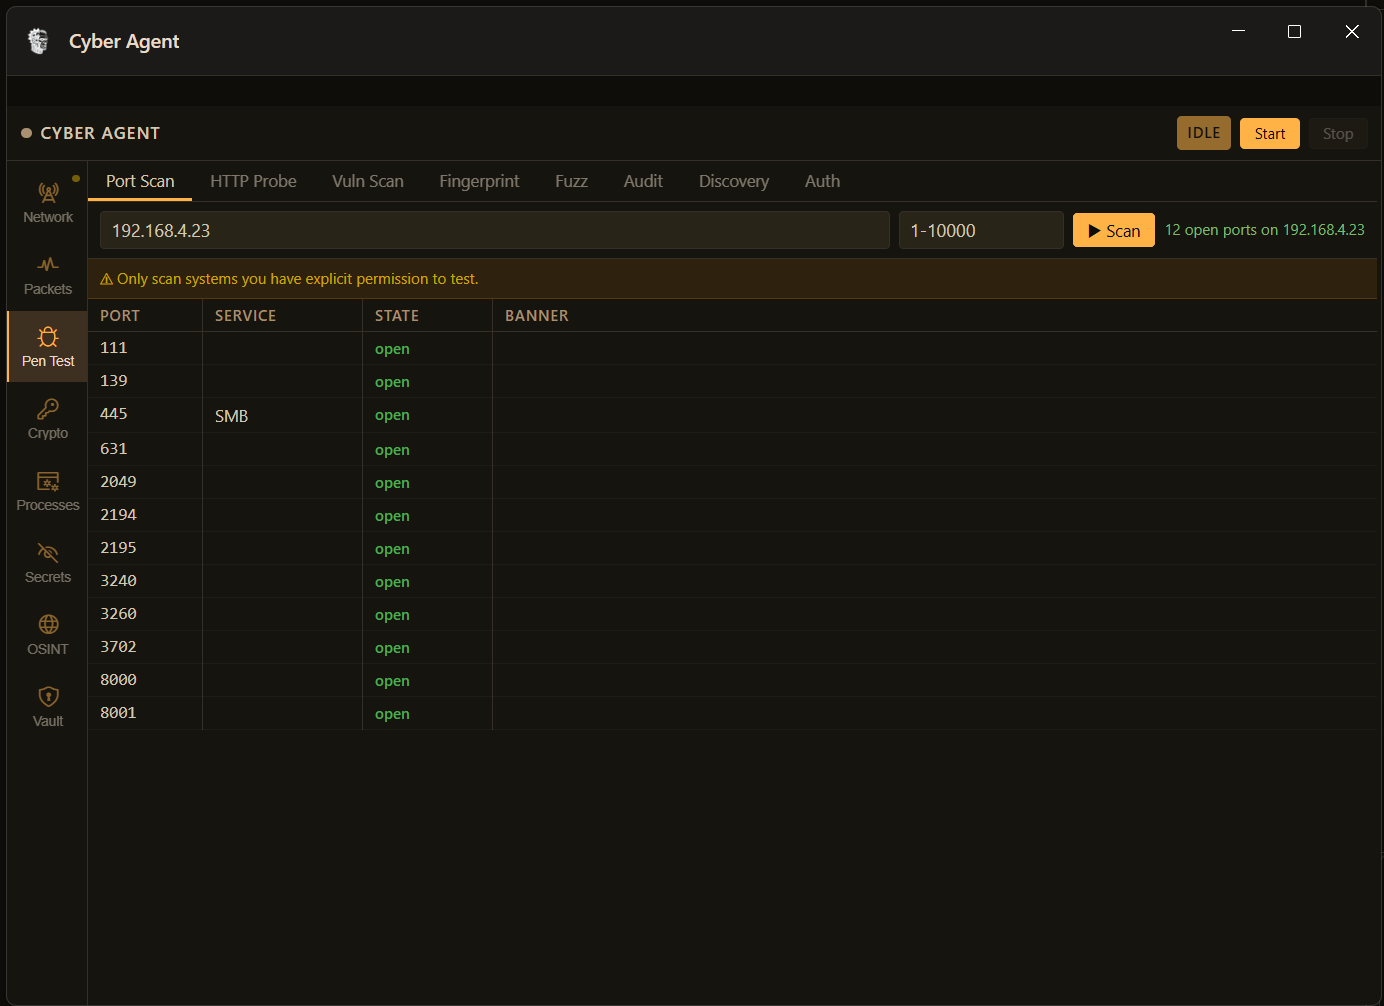Open the Crypto sidebar section
1384x1006 pixels.
pyautogui.click(x=48, y=419)
